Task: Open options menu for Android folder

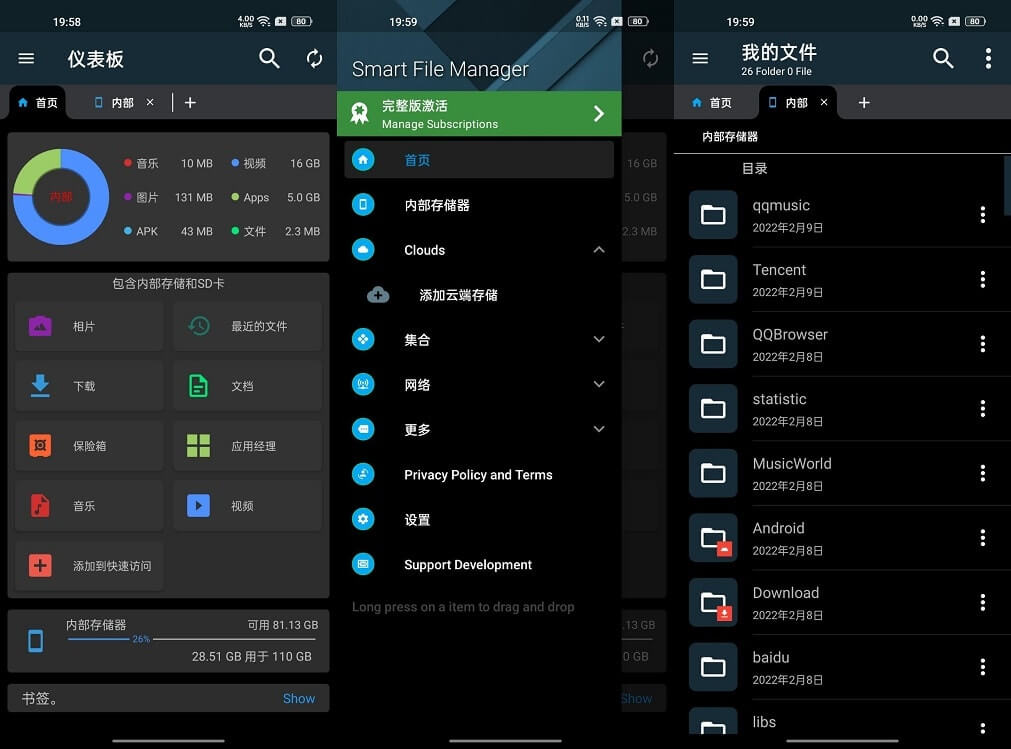Action: pos(982,538)
